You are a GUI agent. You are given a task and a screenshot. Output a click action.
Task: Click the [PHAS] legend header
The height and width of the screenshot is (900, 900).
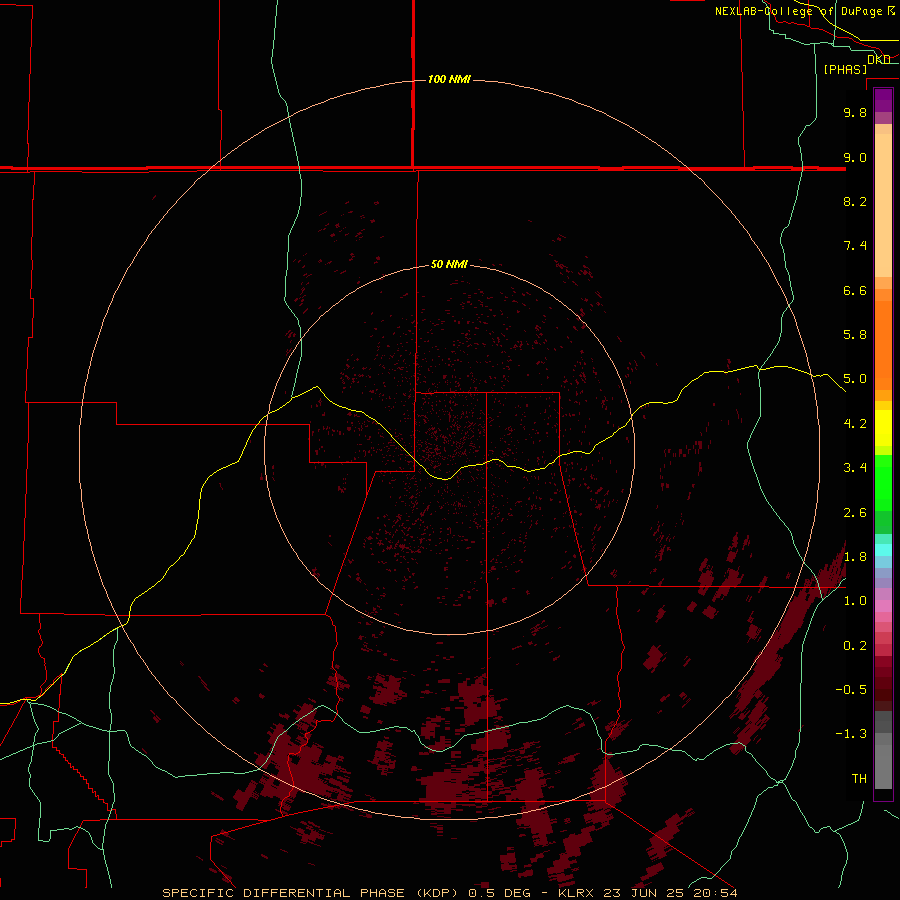point(845,69)
